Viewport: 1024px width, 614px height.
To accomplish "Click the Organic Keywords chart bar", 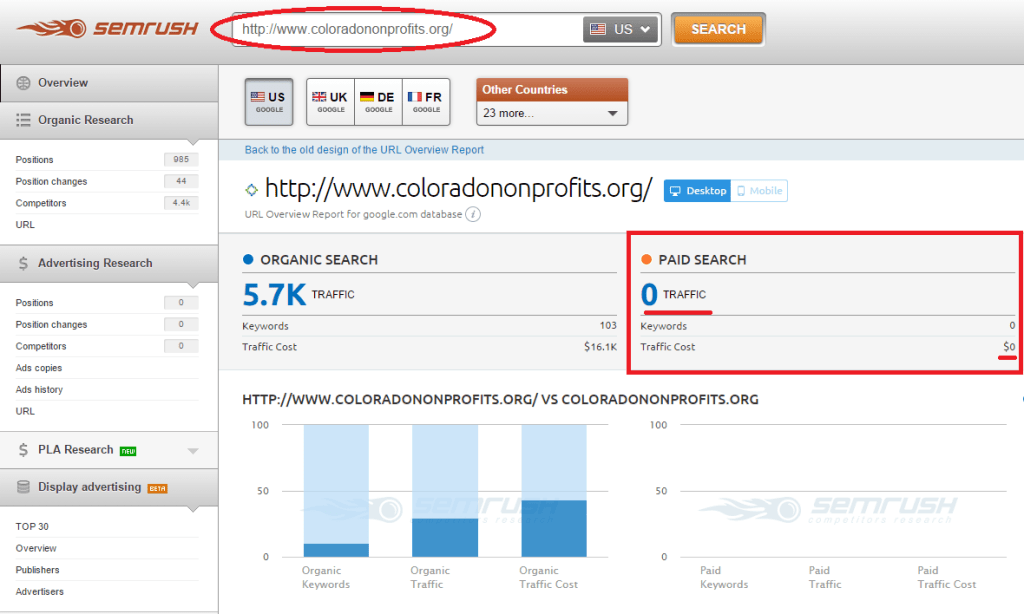I will [336, 491].
